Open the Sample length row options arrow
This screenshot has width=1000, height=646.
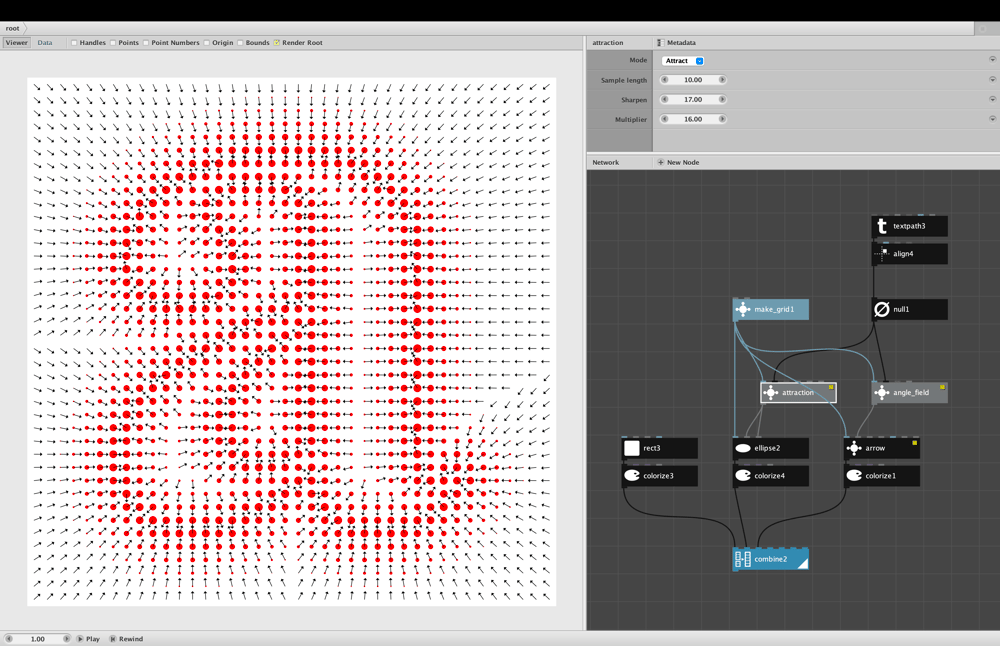tap(992, 80)
